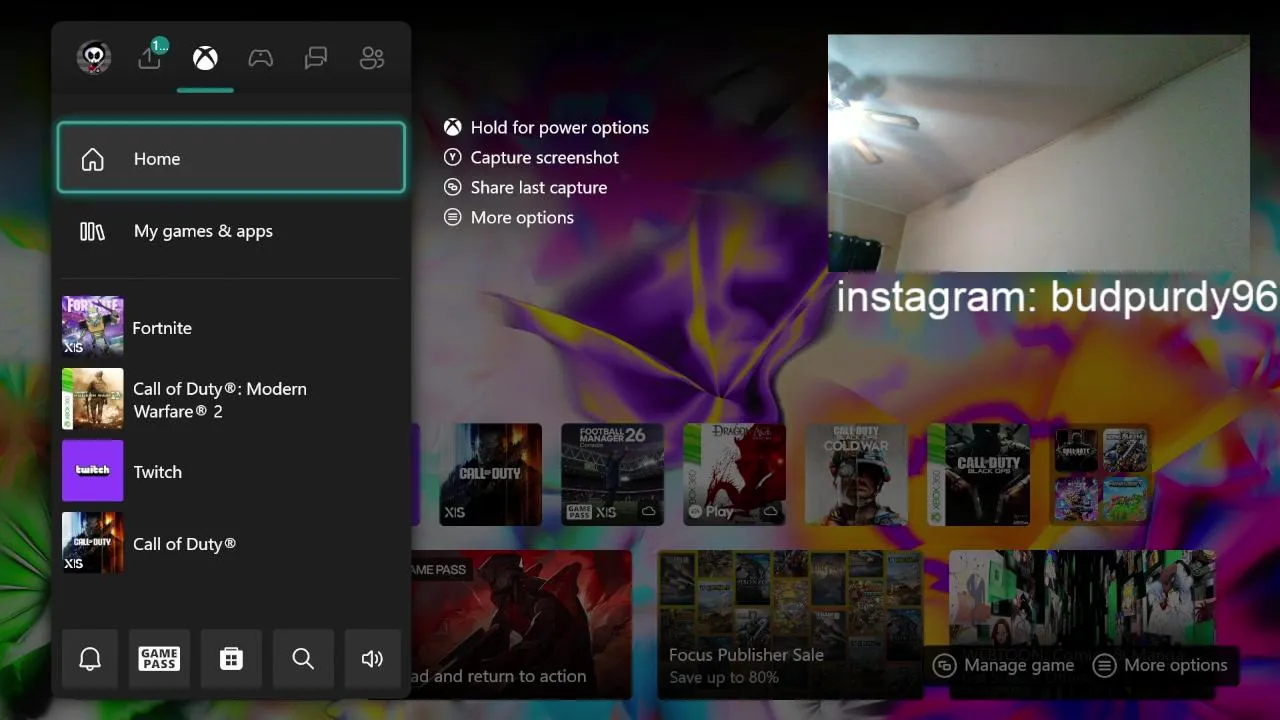Open the Capture & share tab
The image size is (1280, 720).
(150, 57)
